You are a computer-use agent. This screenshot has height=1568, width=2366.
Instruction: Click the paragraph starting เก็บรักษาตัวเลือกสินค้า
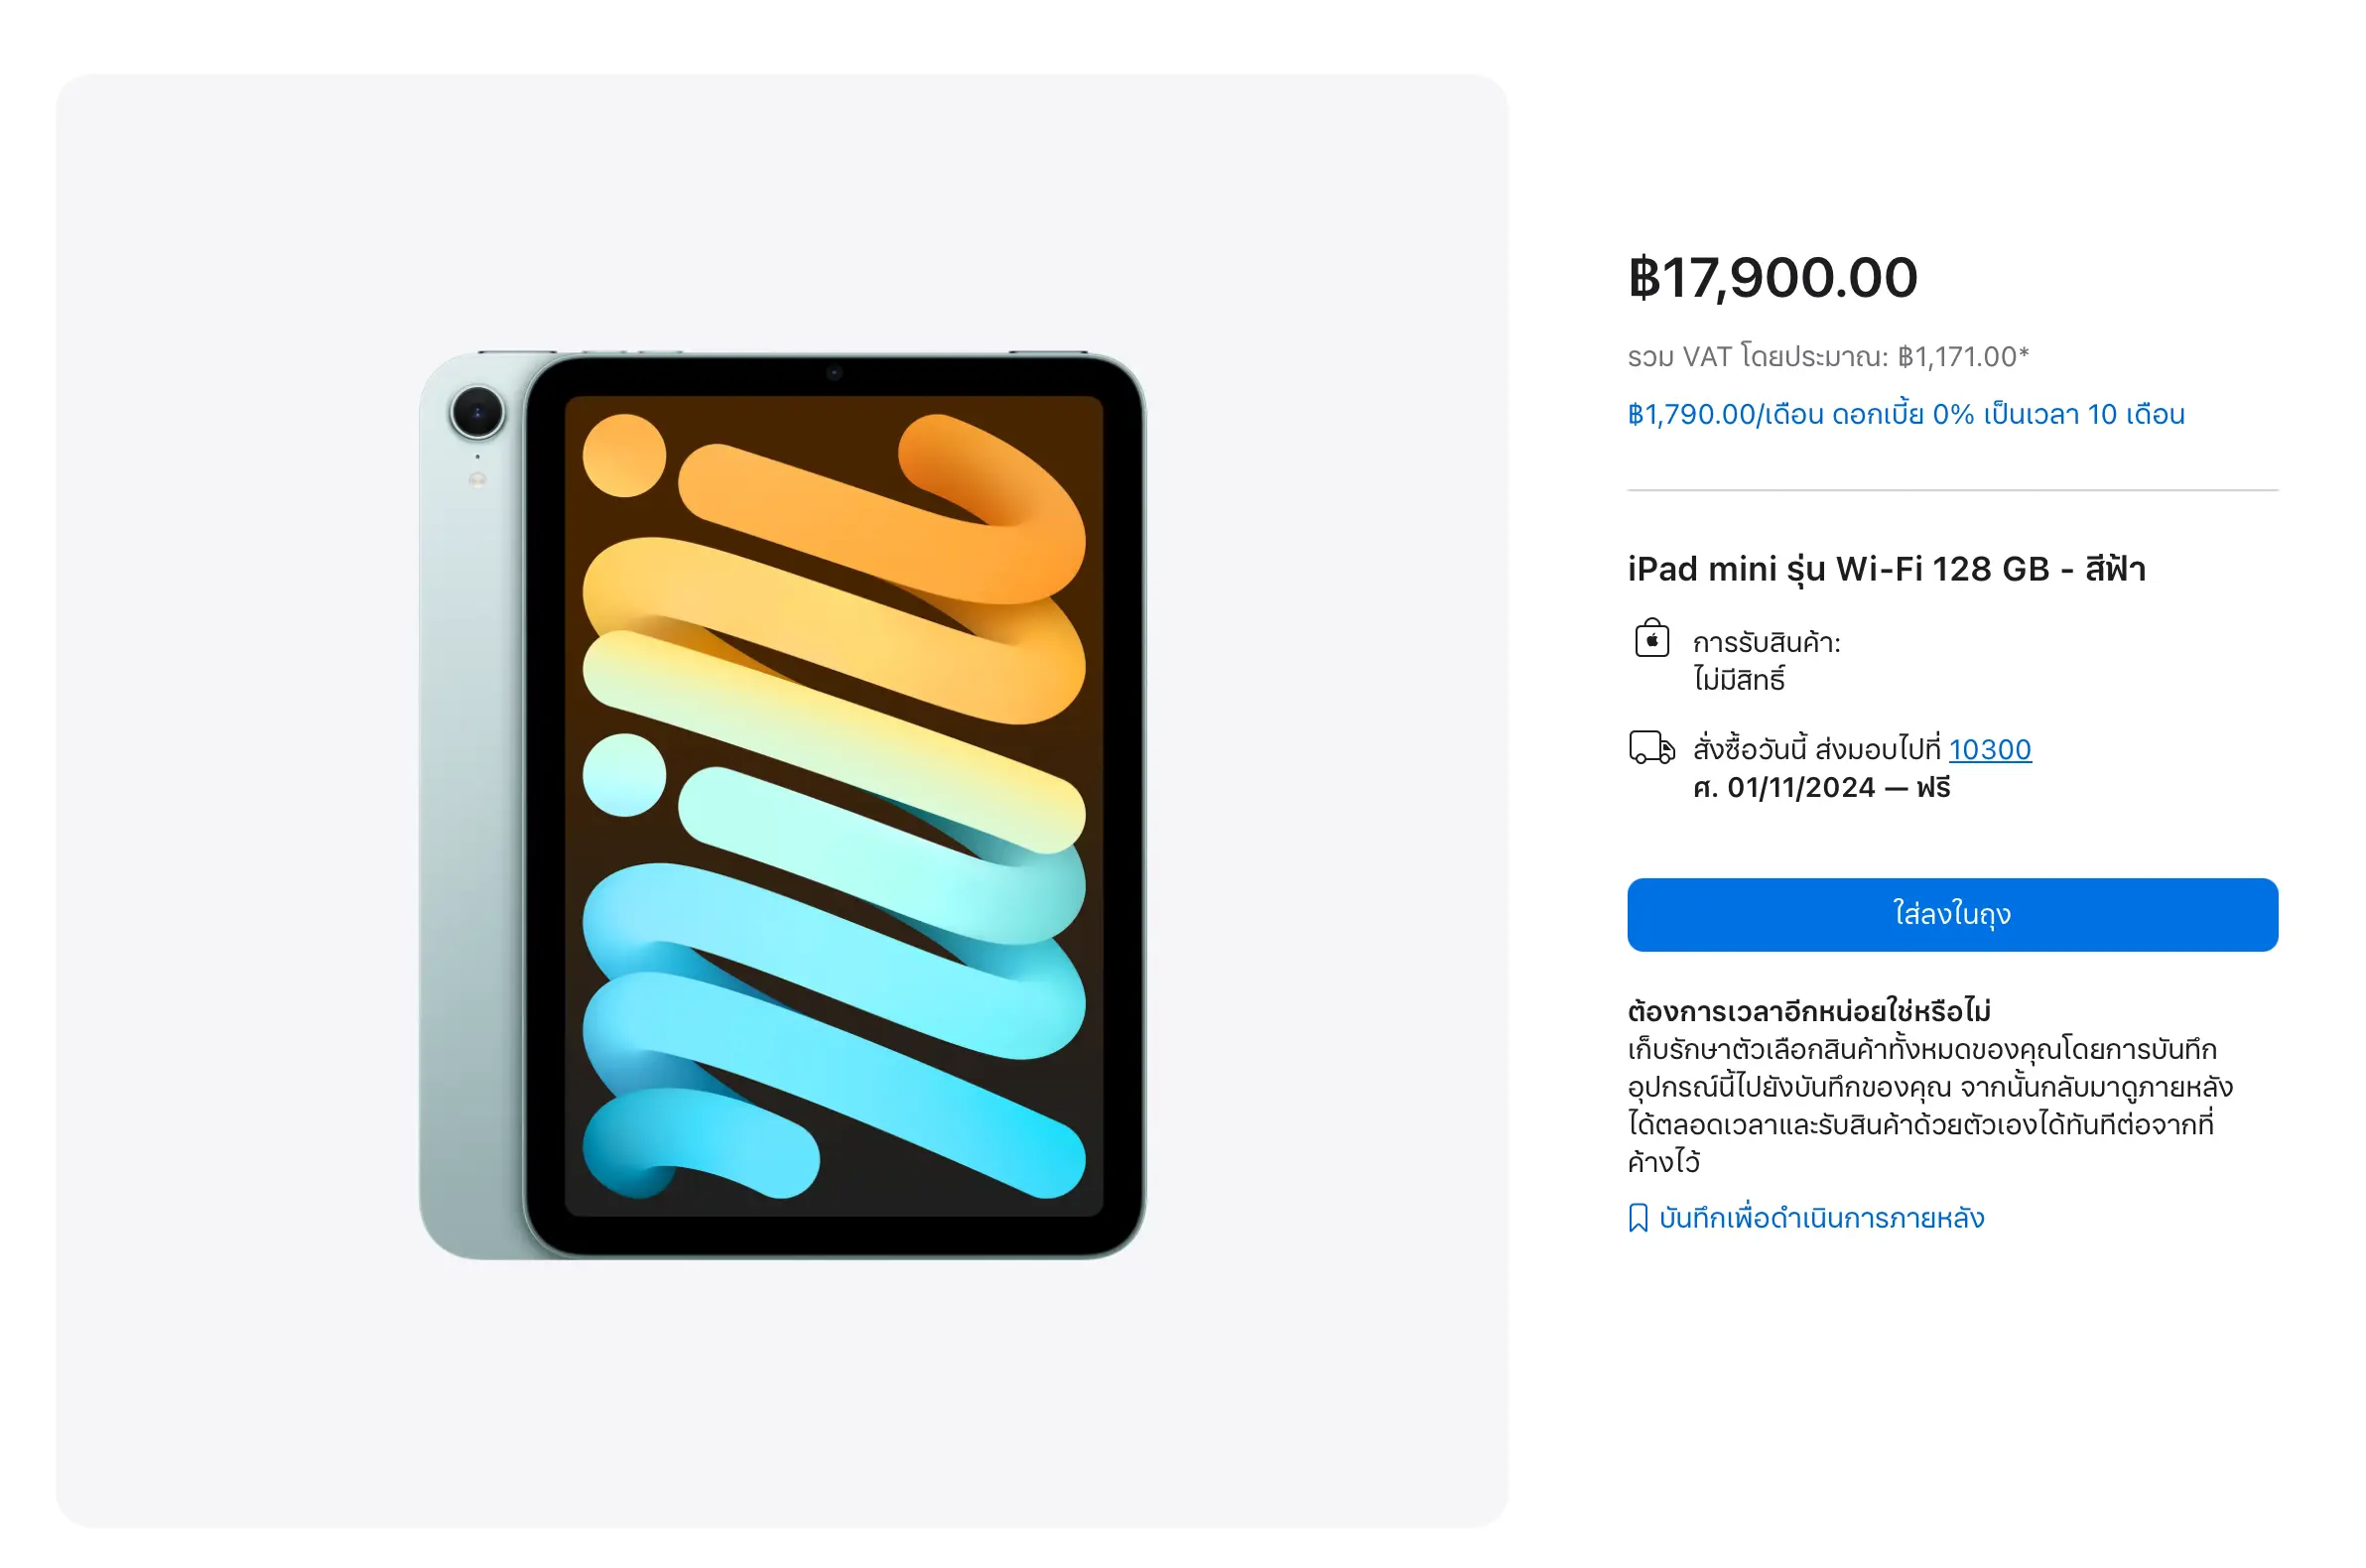1928,1105
